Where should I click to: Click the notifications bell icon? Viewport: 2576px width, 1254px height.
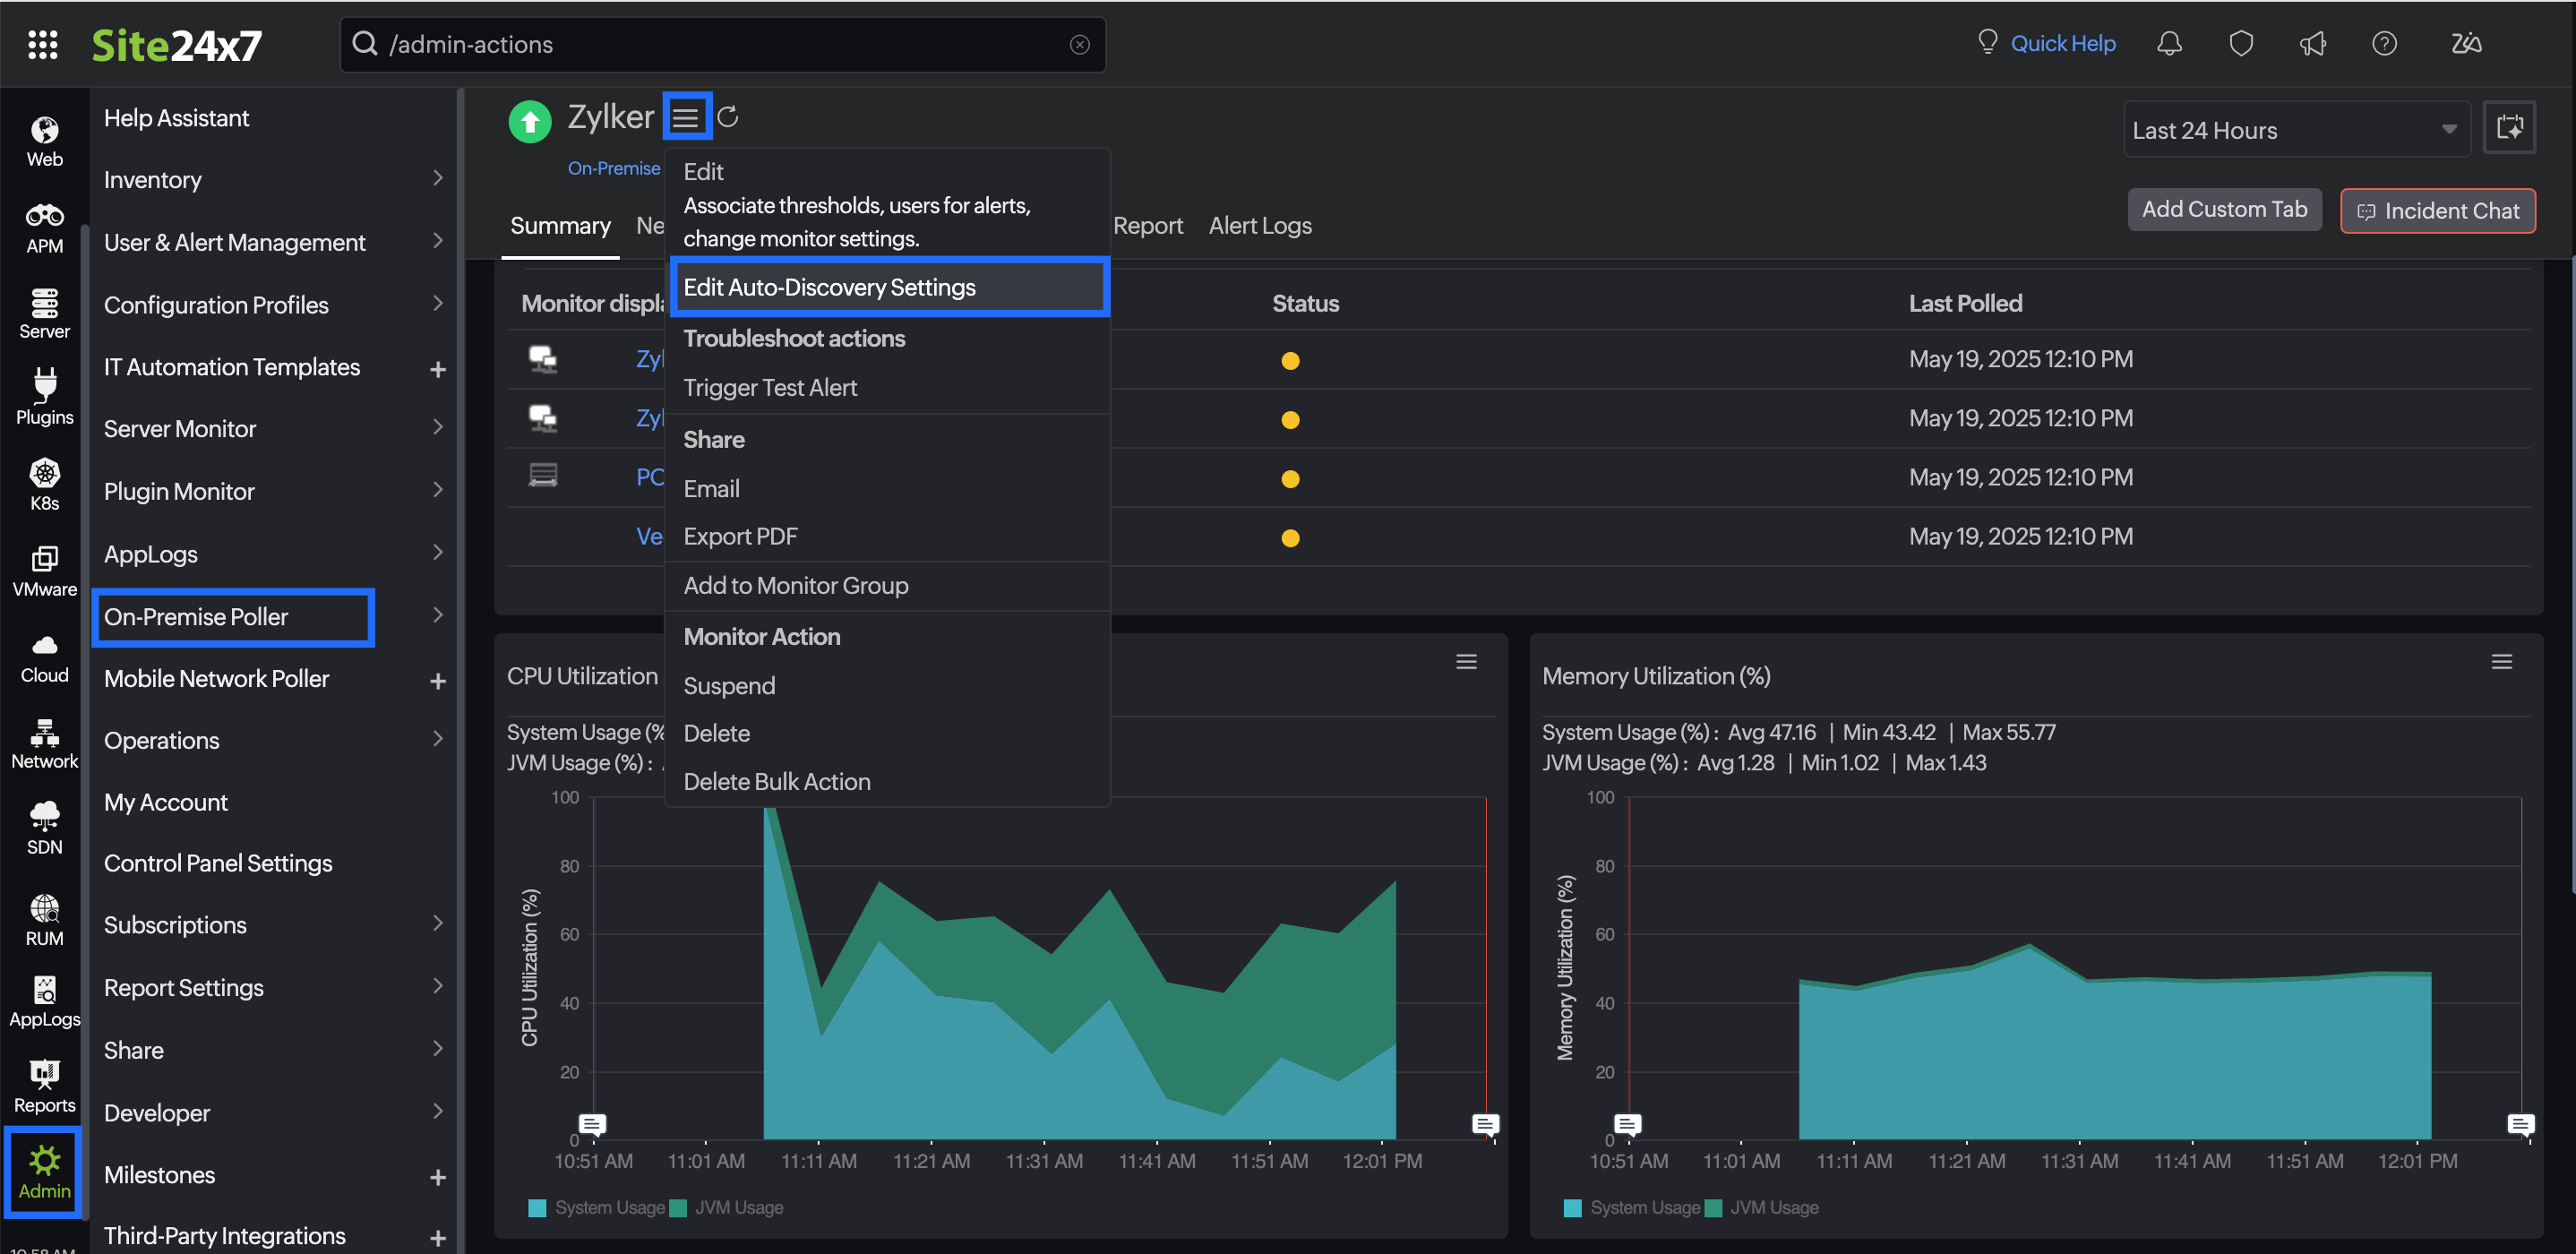click(2168, 44)
